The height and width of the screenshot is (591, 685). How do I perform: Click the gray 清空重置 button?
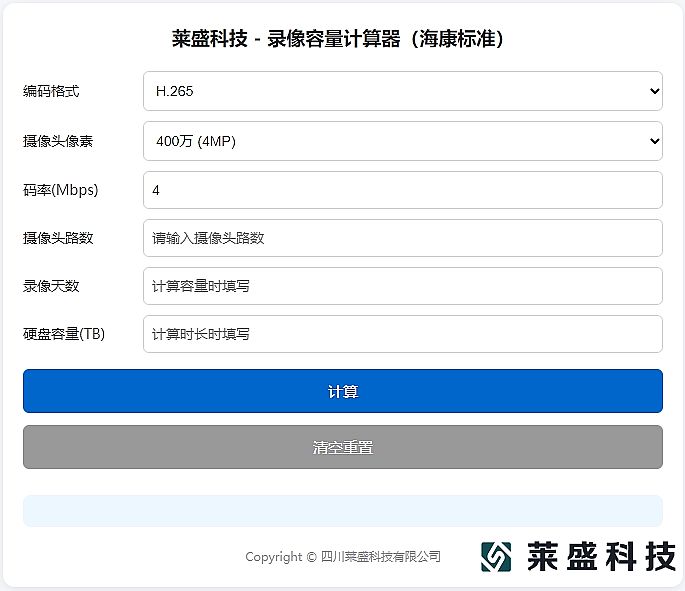(343, 447)
